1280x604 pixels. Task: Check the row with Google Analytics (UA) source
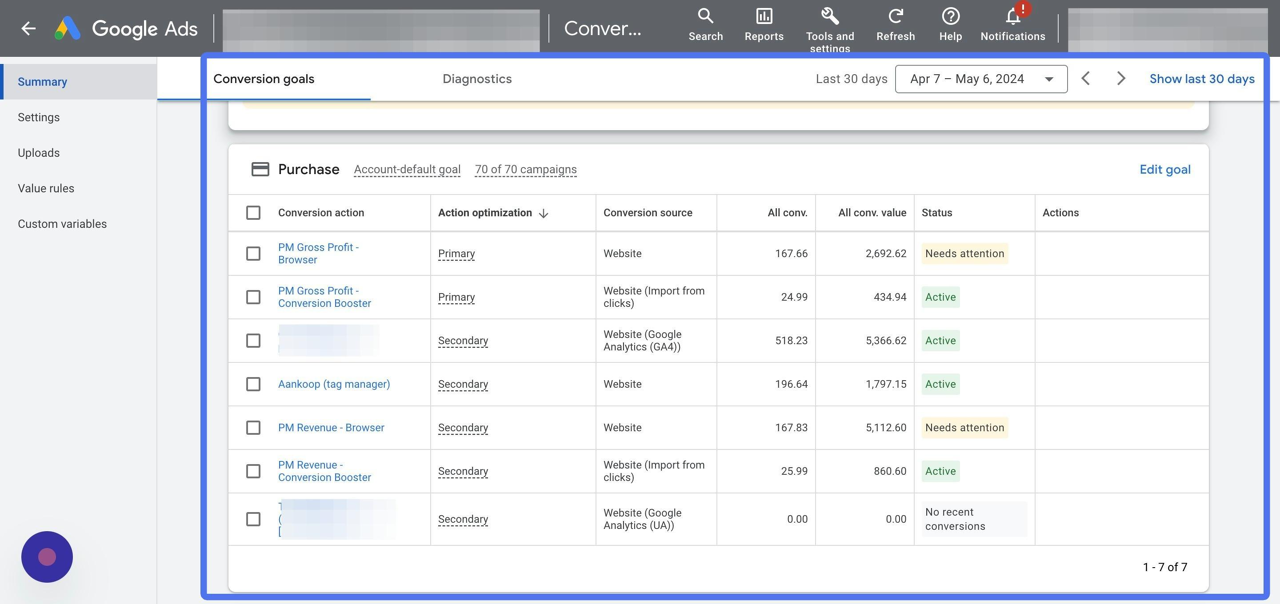pyautogui.click(x=253, y=519)
